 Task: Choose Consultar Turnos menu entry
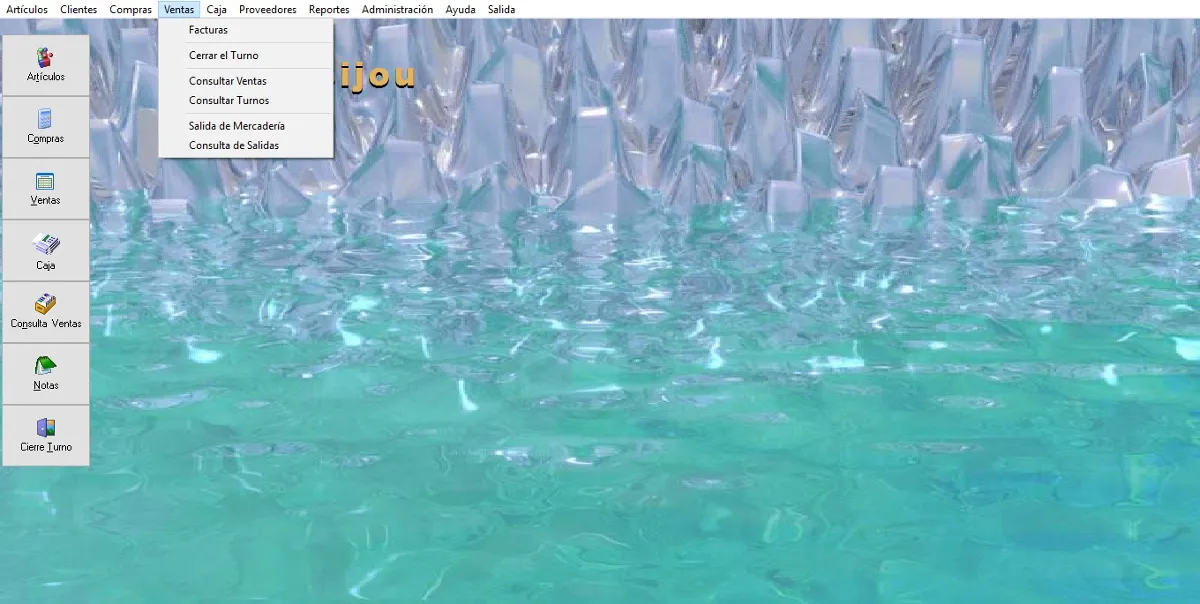(x=246, y=101)
